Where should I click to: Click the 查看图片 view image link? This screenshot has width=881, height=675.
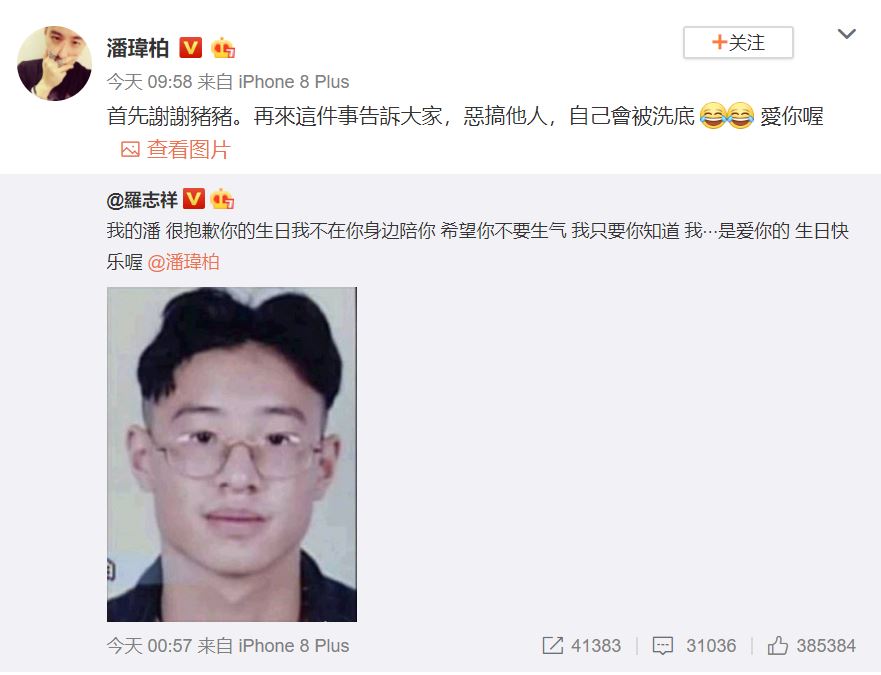tap(188, 150)
